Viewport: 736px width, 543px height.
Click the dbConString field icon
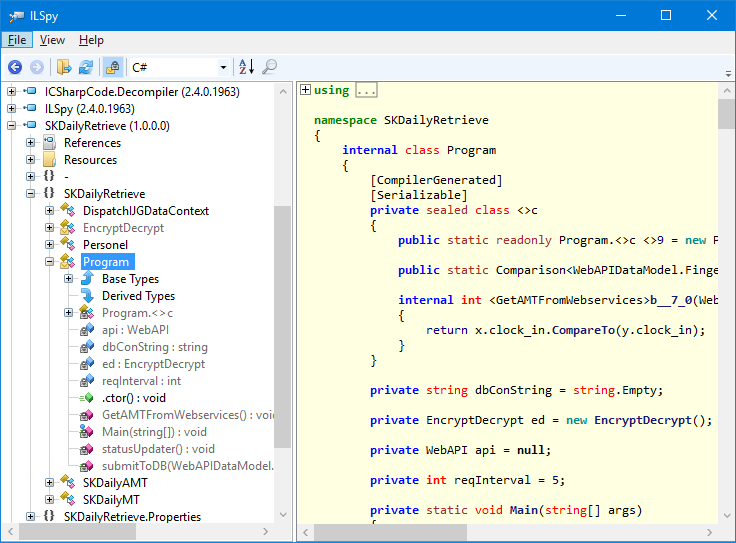click(87, 347)
